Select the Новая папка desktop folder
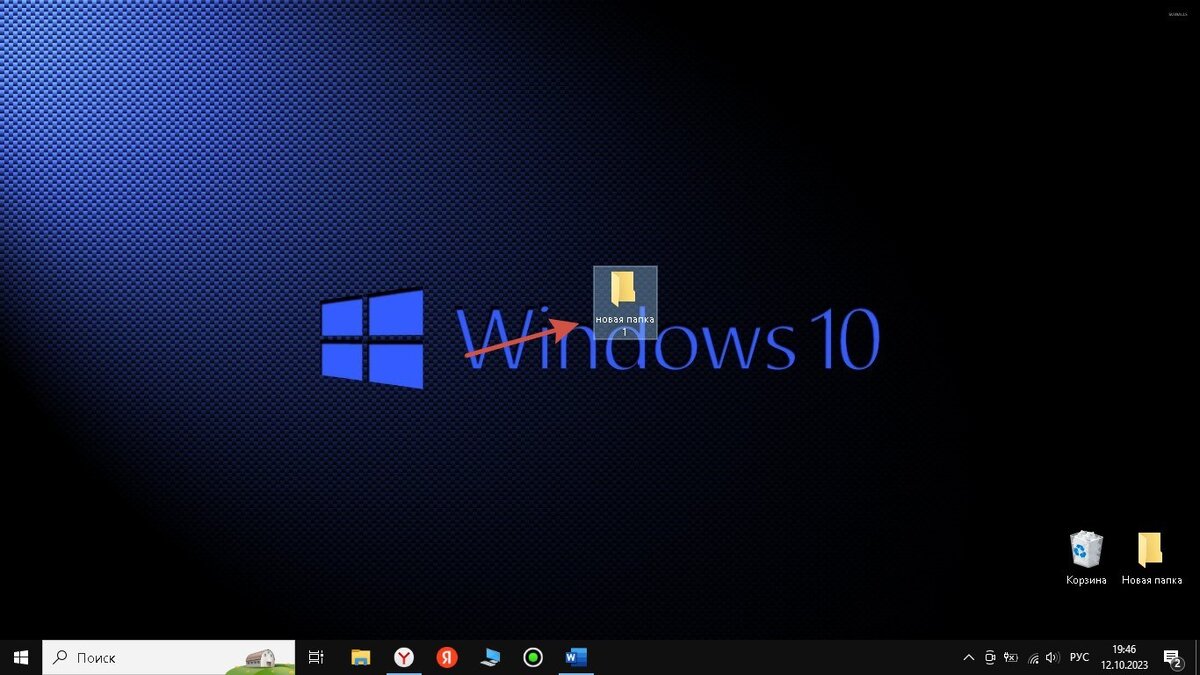Screen dimensions: 1200x675 click(x=1151, y=558)
